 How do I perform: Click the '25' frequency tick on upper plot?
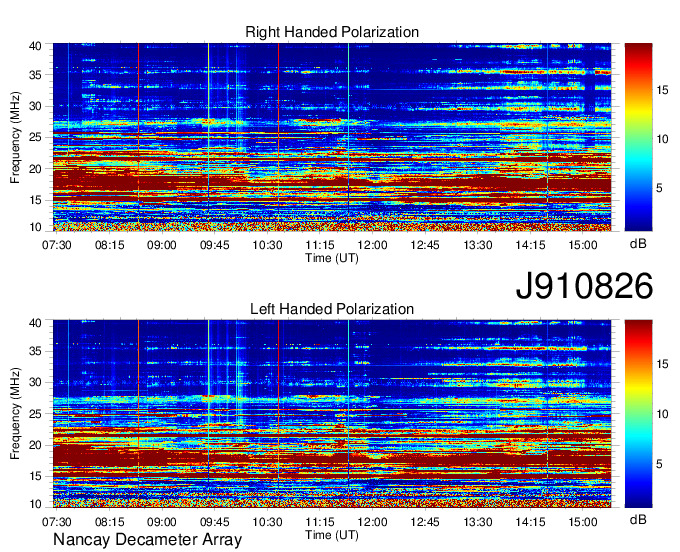click(x=35, y=137)
